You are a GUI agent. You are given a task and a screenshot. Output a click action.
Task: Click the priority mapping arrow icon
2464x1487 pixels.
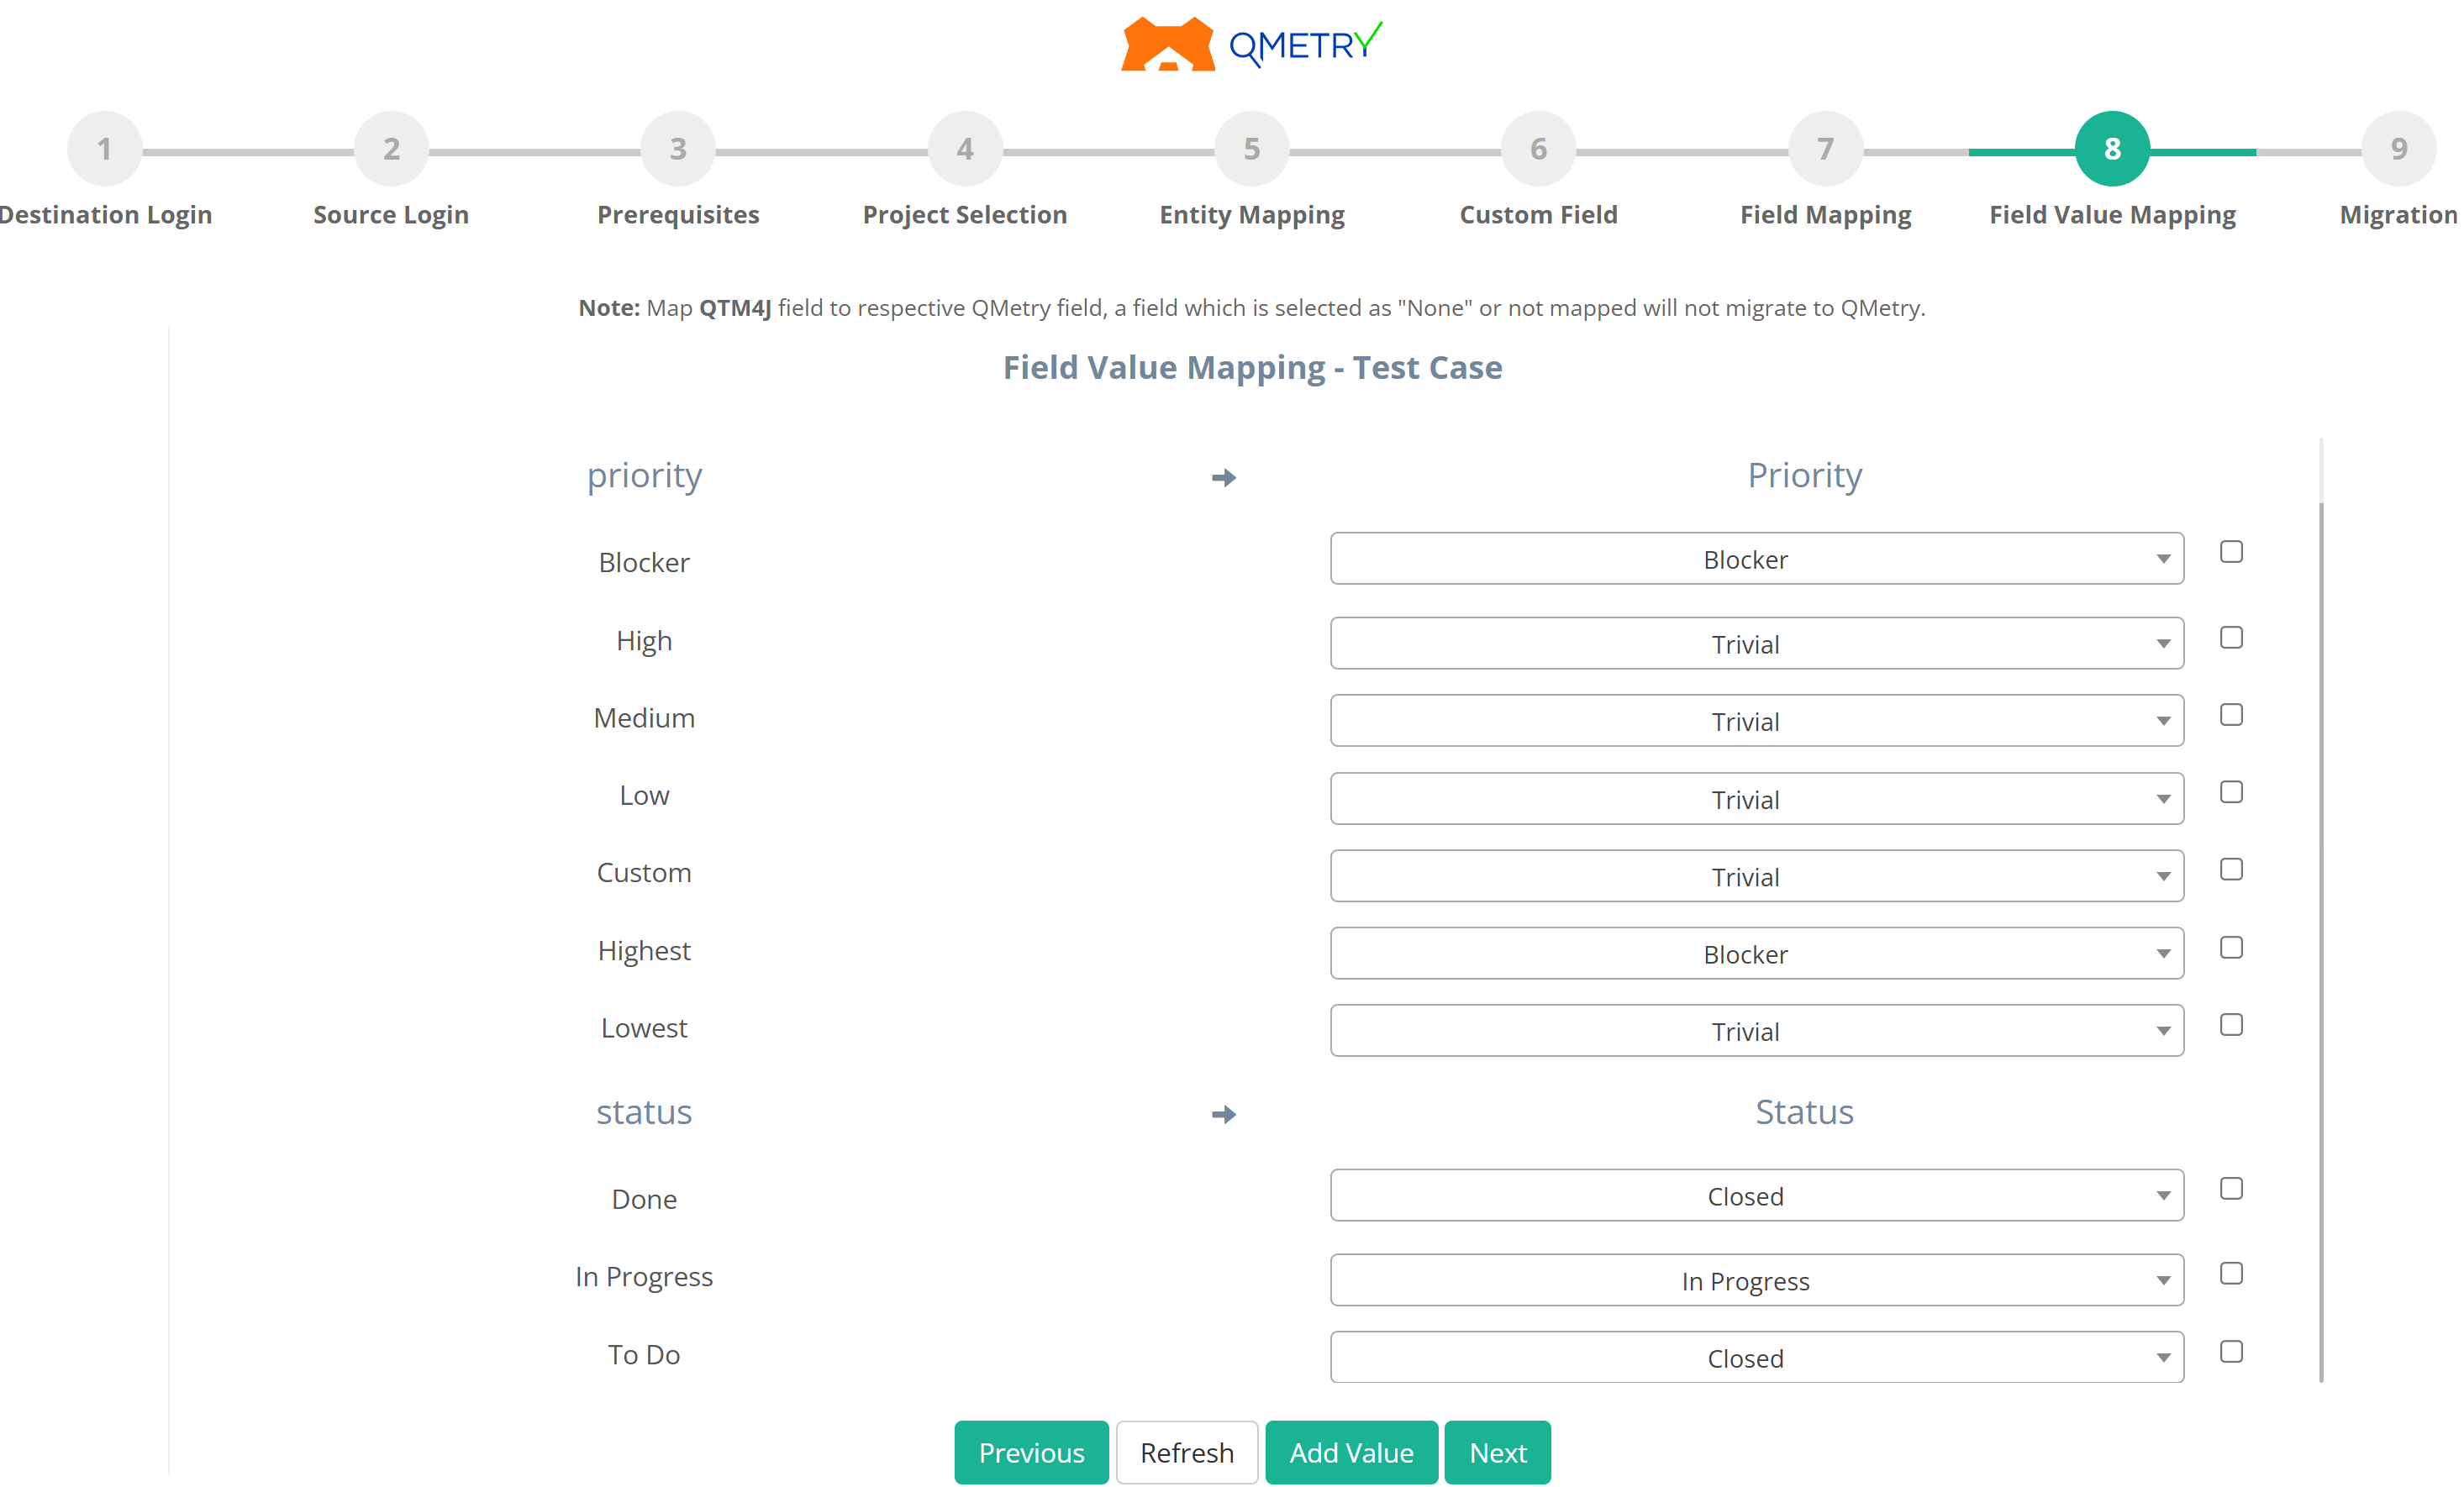[1224, 478]
